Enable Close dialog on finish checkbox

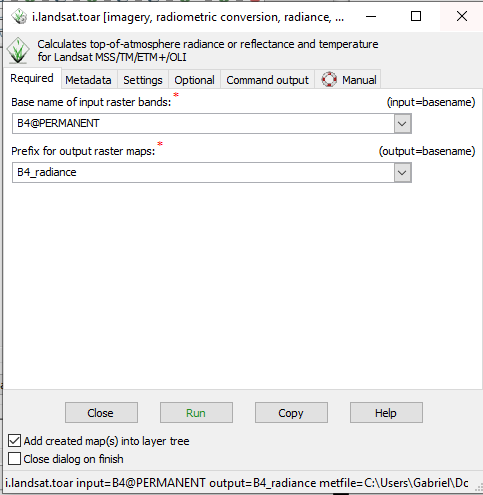pos(14,459)
